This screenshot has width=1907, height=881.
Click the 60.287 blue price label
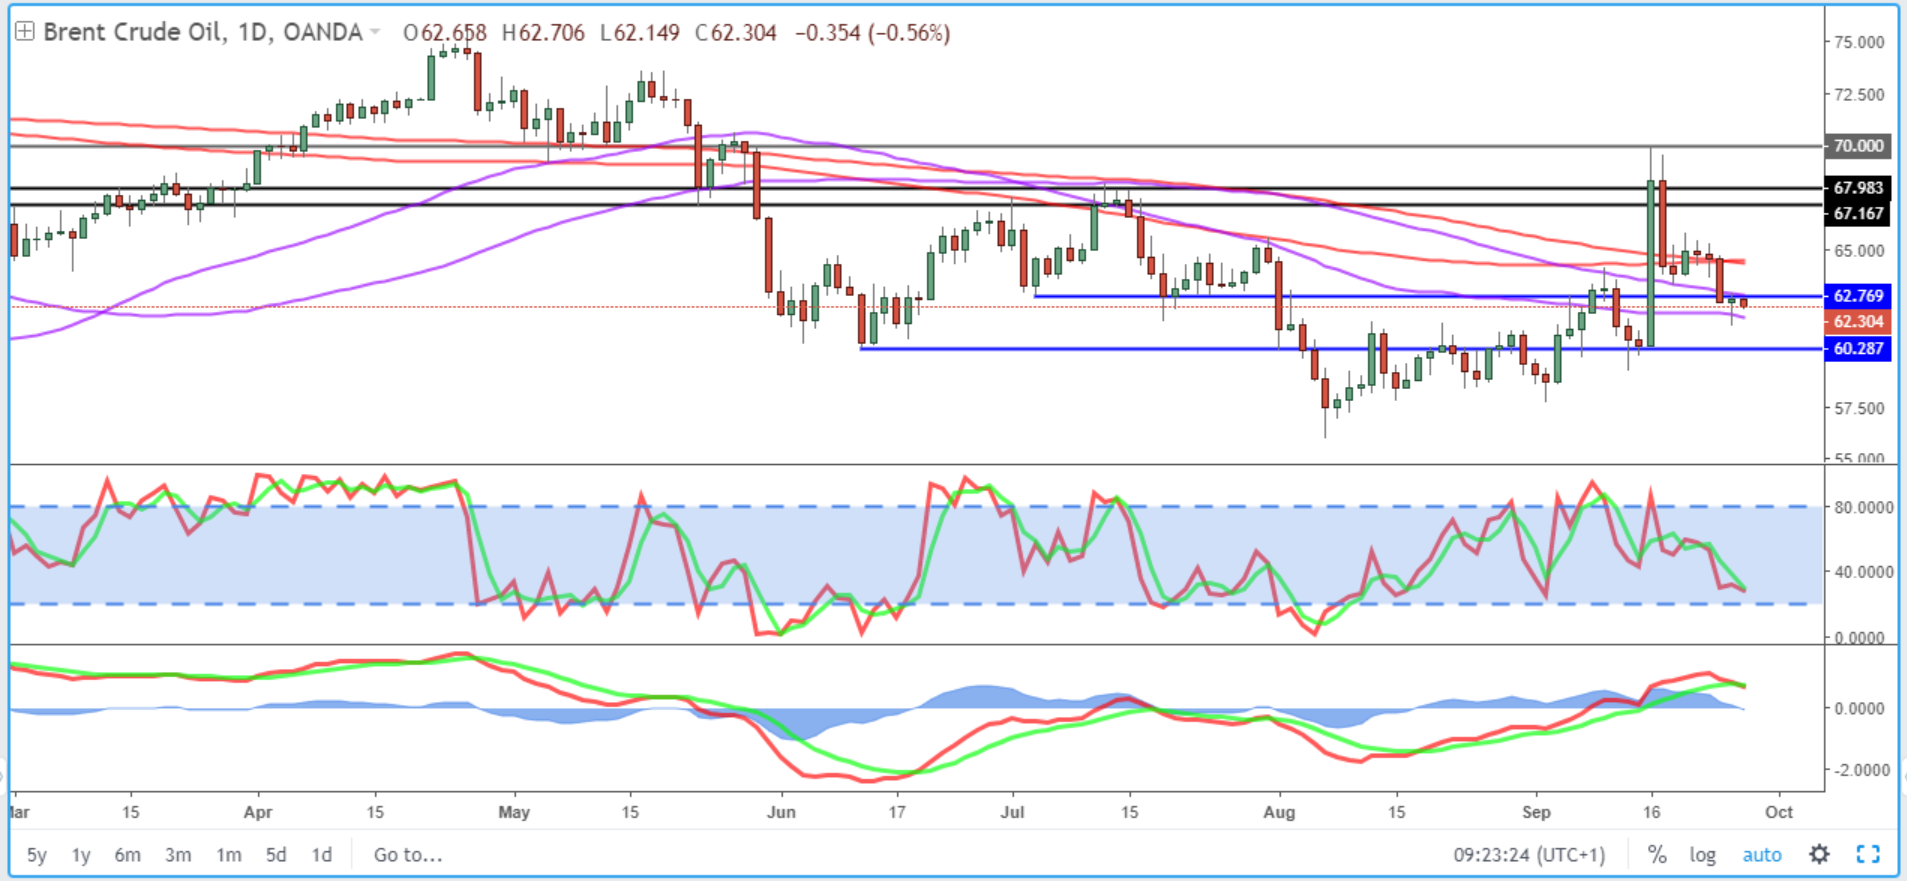click(x=1858, y=349)
